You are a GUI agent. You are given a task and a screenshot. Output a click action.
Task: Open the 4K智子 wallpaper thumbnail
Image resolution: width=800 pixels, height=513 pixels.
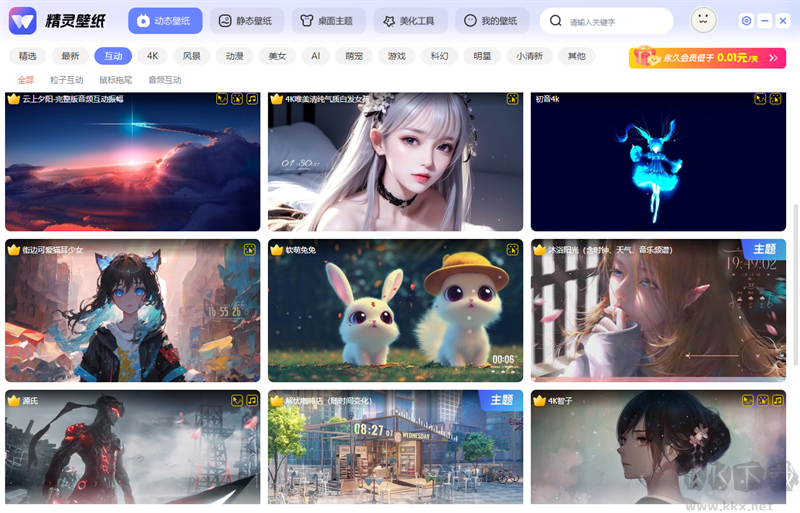click(x=658, y=447)
